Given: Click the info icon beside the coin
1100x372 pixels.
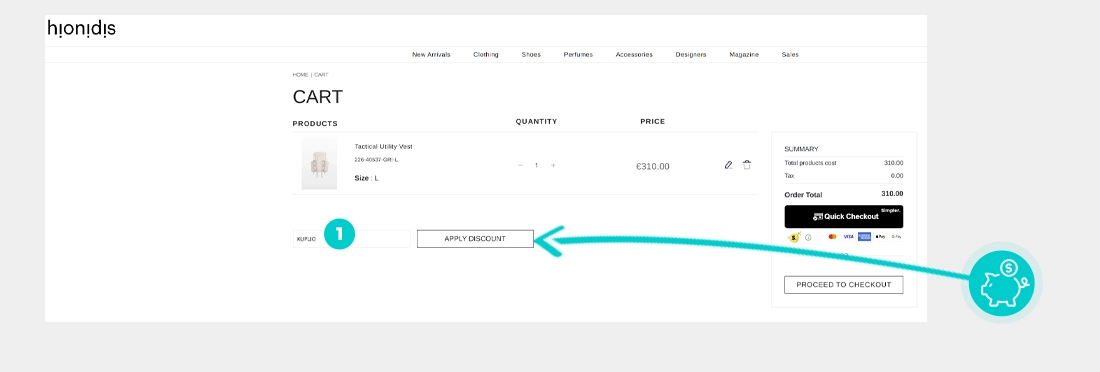Looking at the screenshot, I should (808, 237).
